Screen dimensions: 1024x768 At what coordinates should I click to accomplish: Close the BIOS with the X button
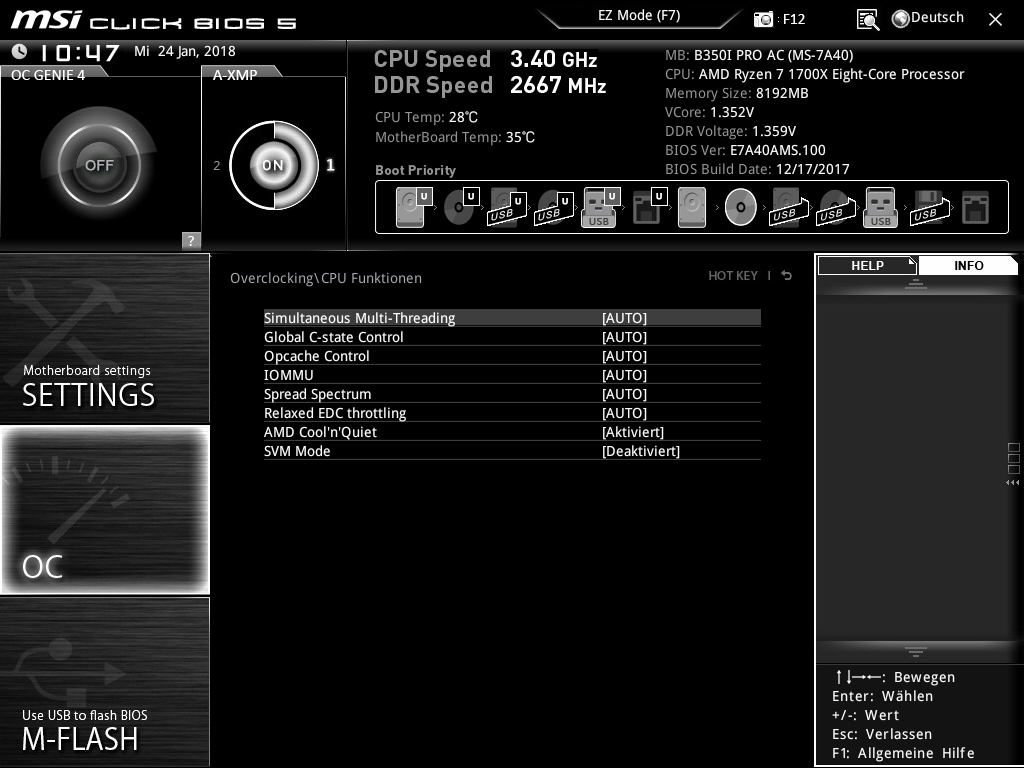point(995,20)
